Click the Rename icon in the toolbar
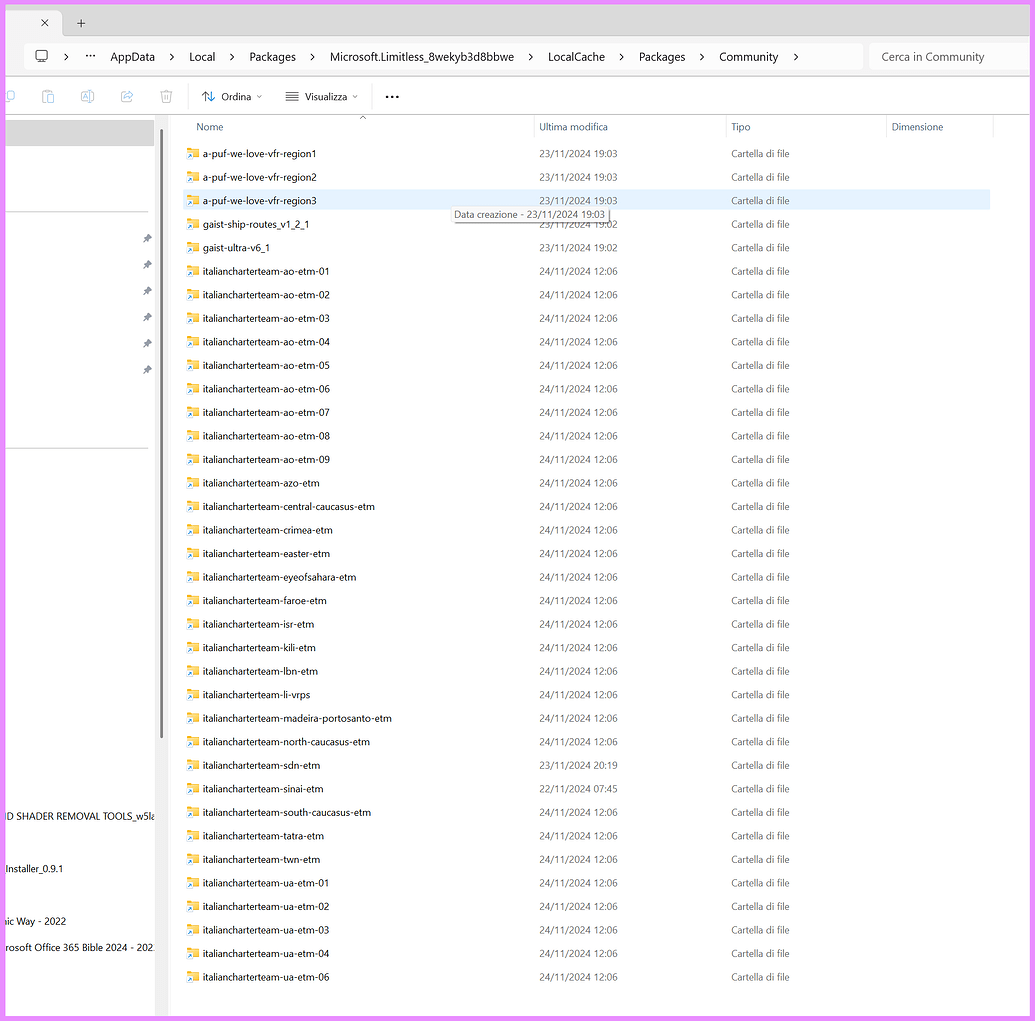The image size is (1035, 1021). (87, 96)
